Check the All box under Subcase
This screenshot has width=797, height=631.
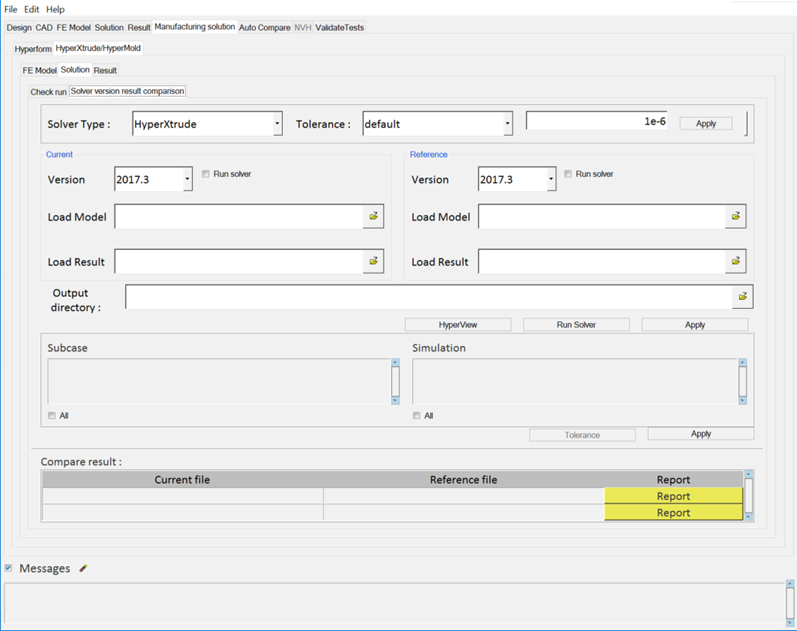coord(52,416)
